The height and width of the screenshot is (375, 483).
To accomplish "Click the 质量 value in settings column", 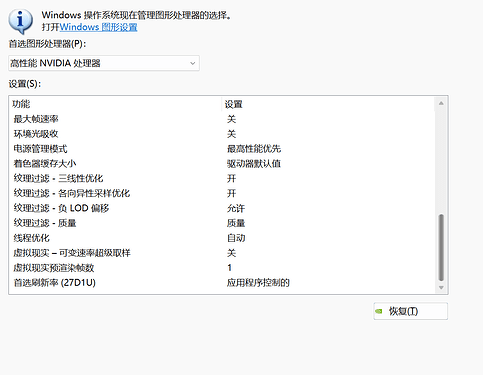I will pyautogui.click(x=236, y=223).
